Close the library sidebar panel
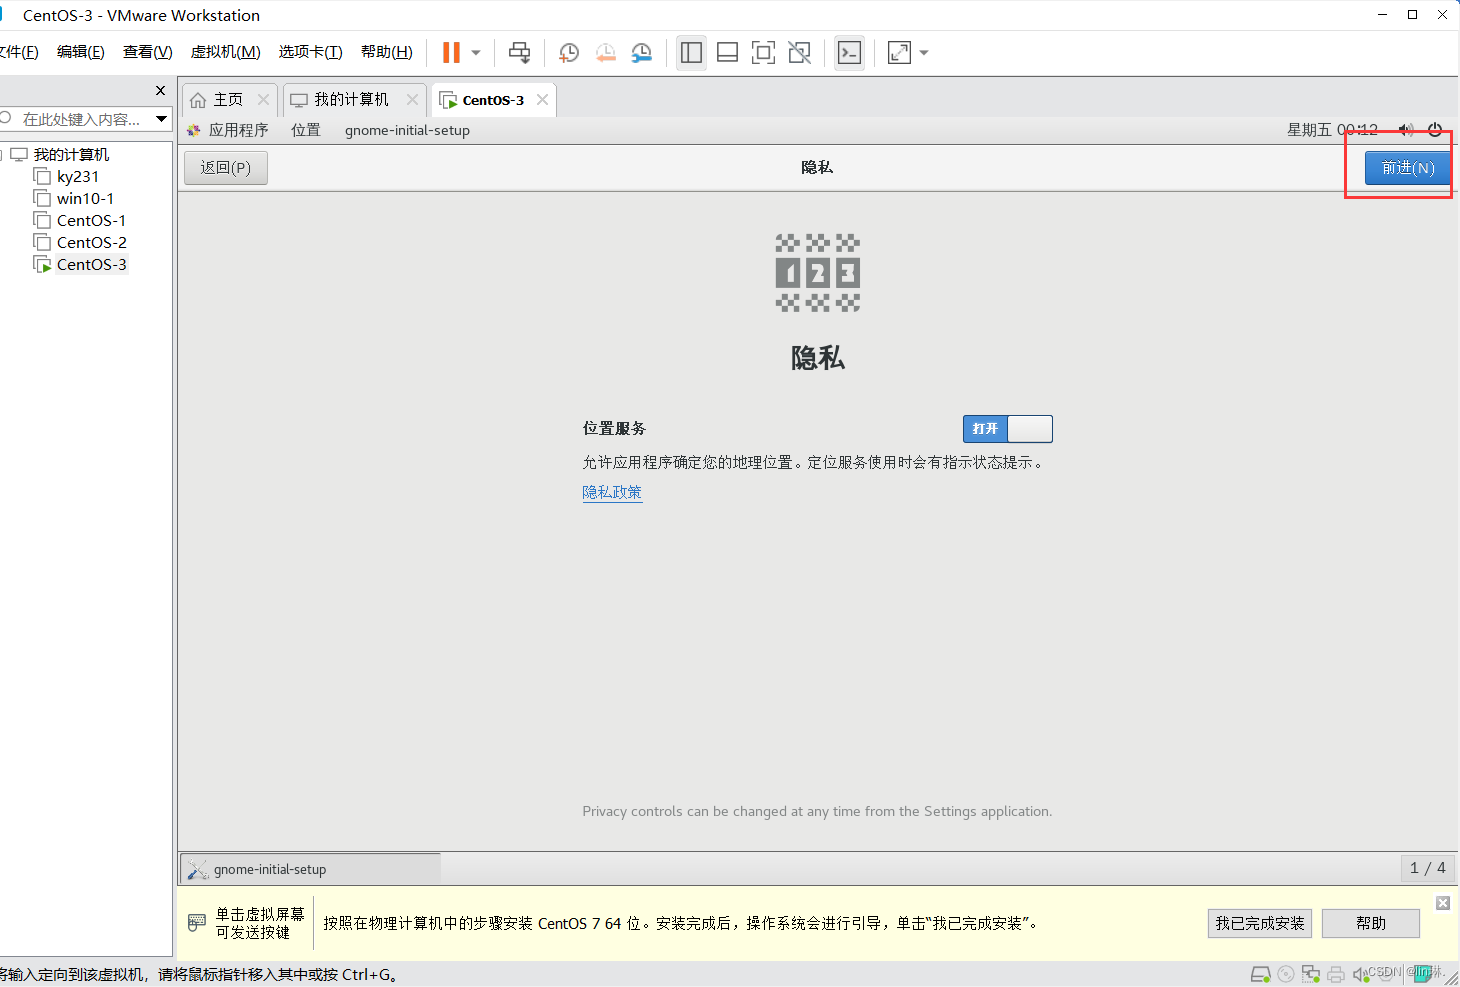 click(x=160, y=91)
